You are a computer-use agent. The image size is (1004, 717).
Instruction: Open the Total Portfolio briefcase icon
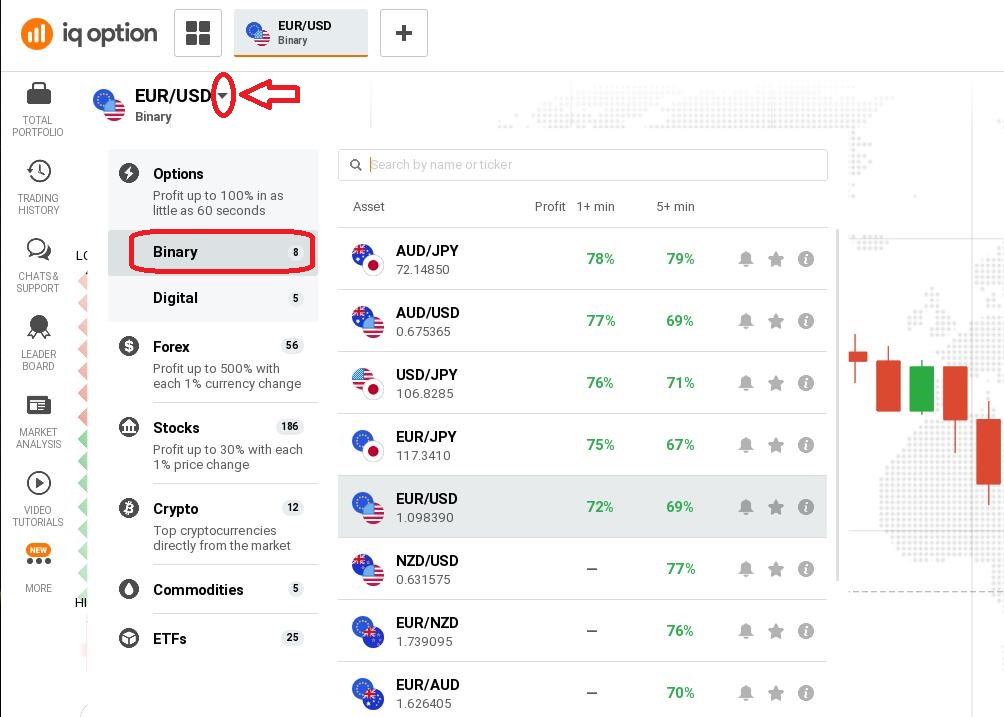(x=38, y=94)
